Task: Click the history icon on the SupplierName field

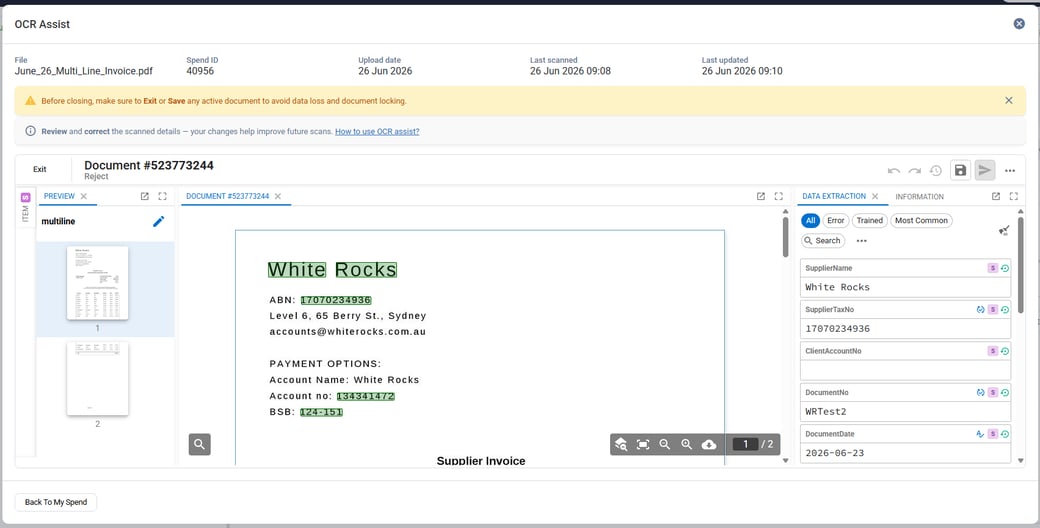Action: tap(1005, 269)
